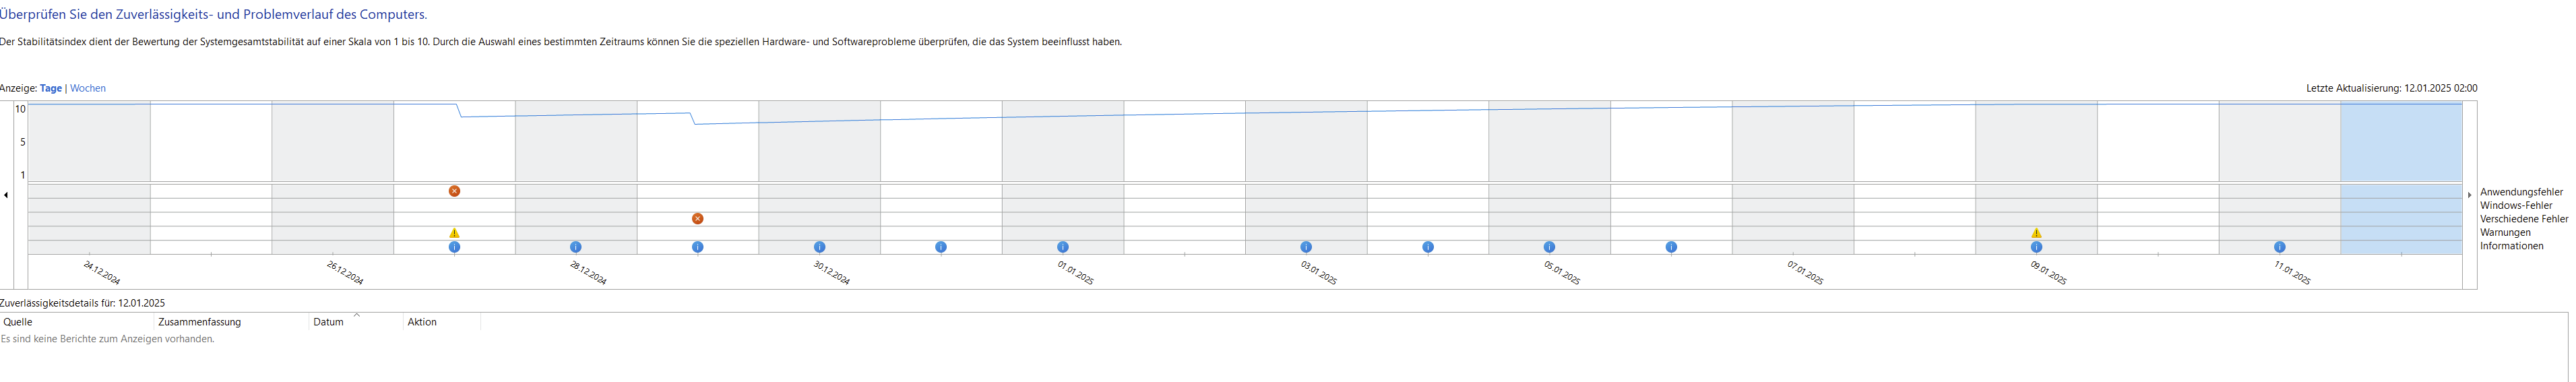Select the warning icon on 09.01.2025
Viewport: 2576px width, 382px height.
tap(2036, 233)
